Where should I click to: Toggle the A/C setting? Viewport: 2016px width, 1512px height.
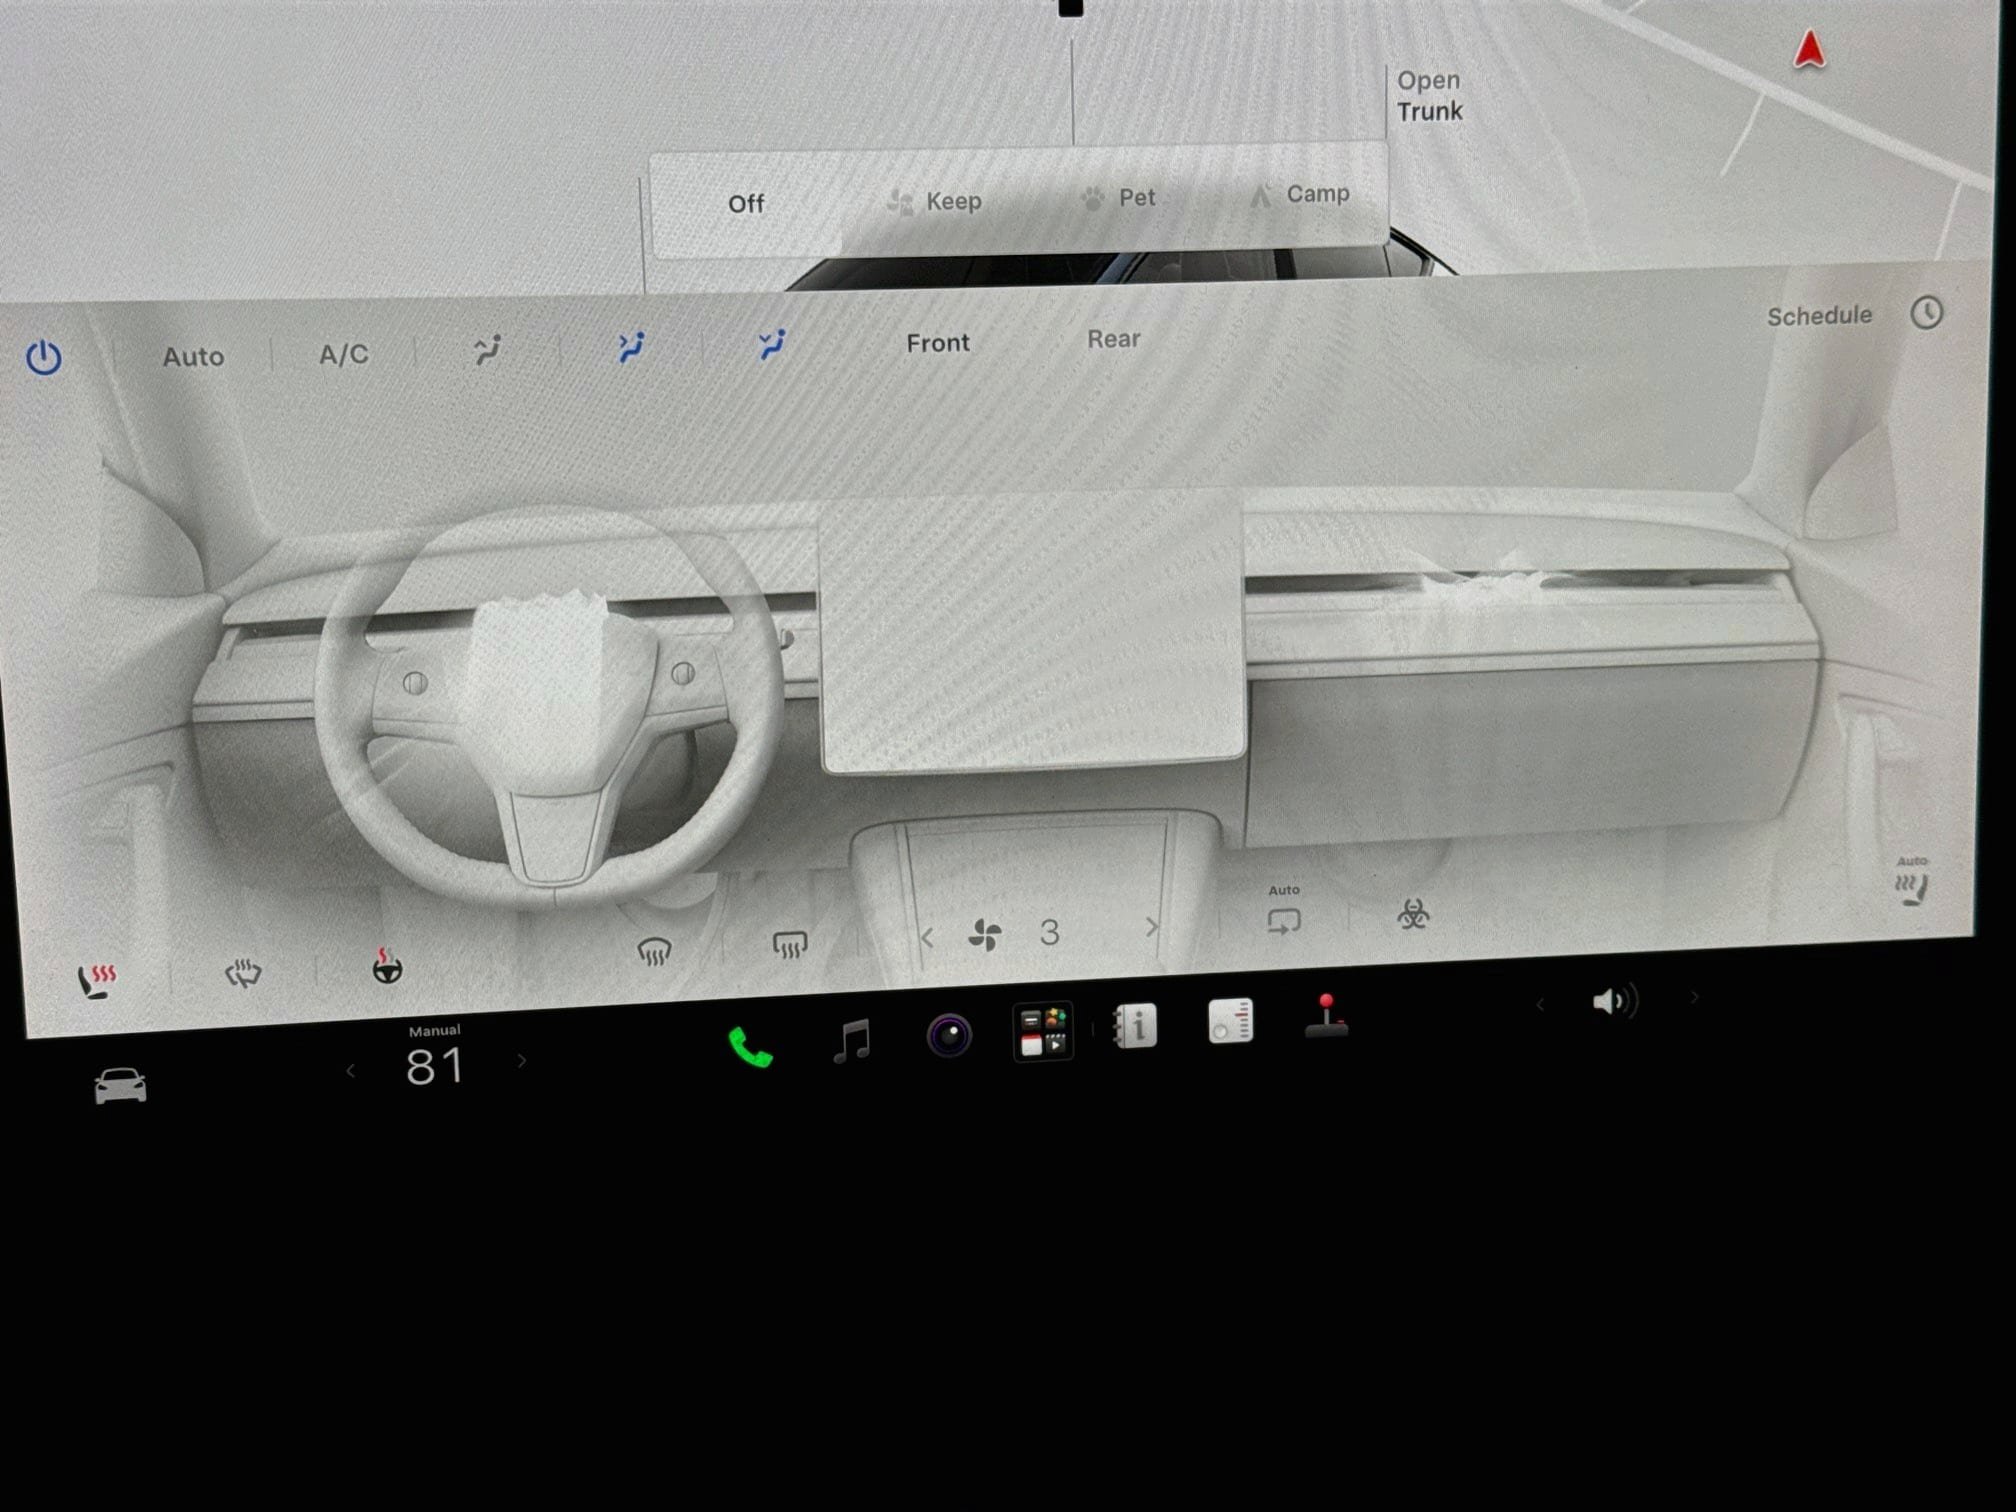click(x=343, y=354)
